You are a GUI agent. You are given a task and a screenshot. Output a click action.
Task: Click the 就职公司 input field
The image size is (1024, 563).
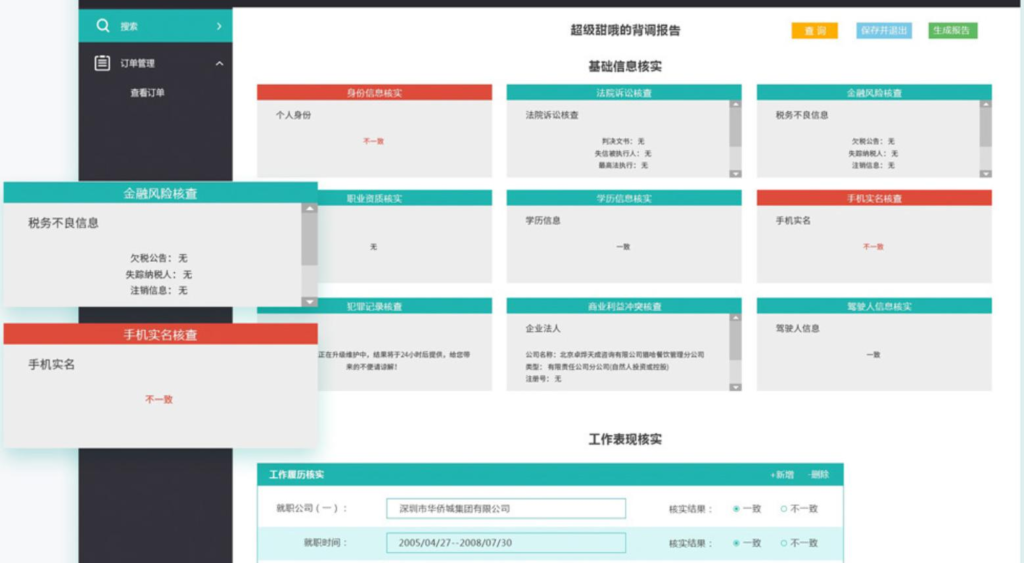[505, 509]
